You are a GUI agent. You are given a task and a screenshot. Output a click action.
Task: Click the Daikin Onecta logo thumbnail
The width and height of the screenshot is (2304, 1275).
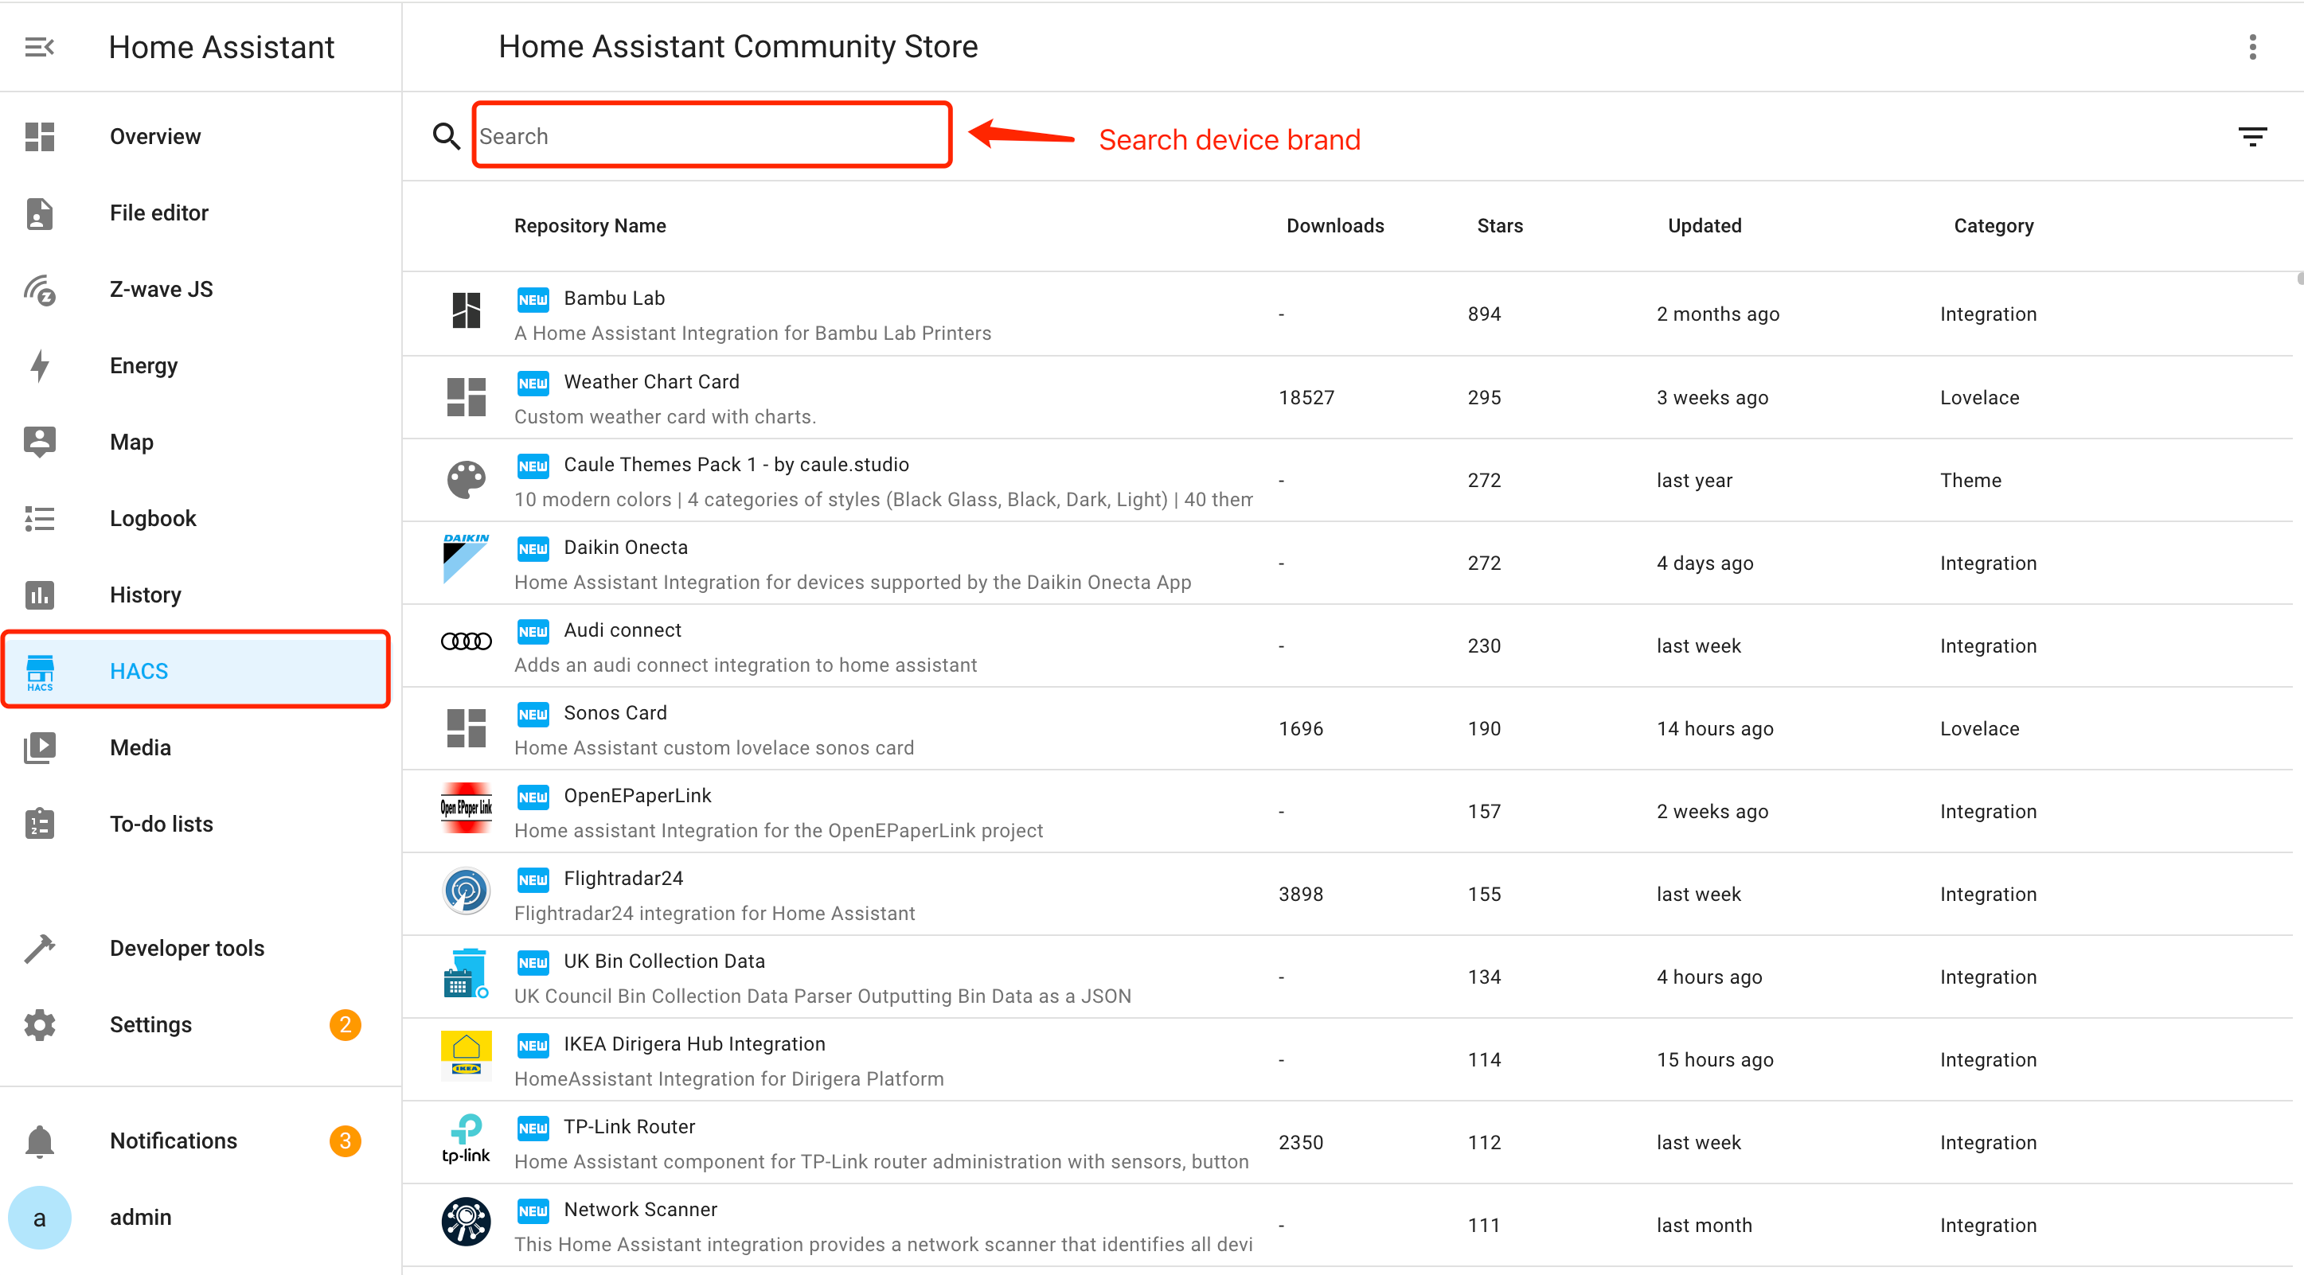465,560
